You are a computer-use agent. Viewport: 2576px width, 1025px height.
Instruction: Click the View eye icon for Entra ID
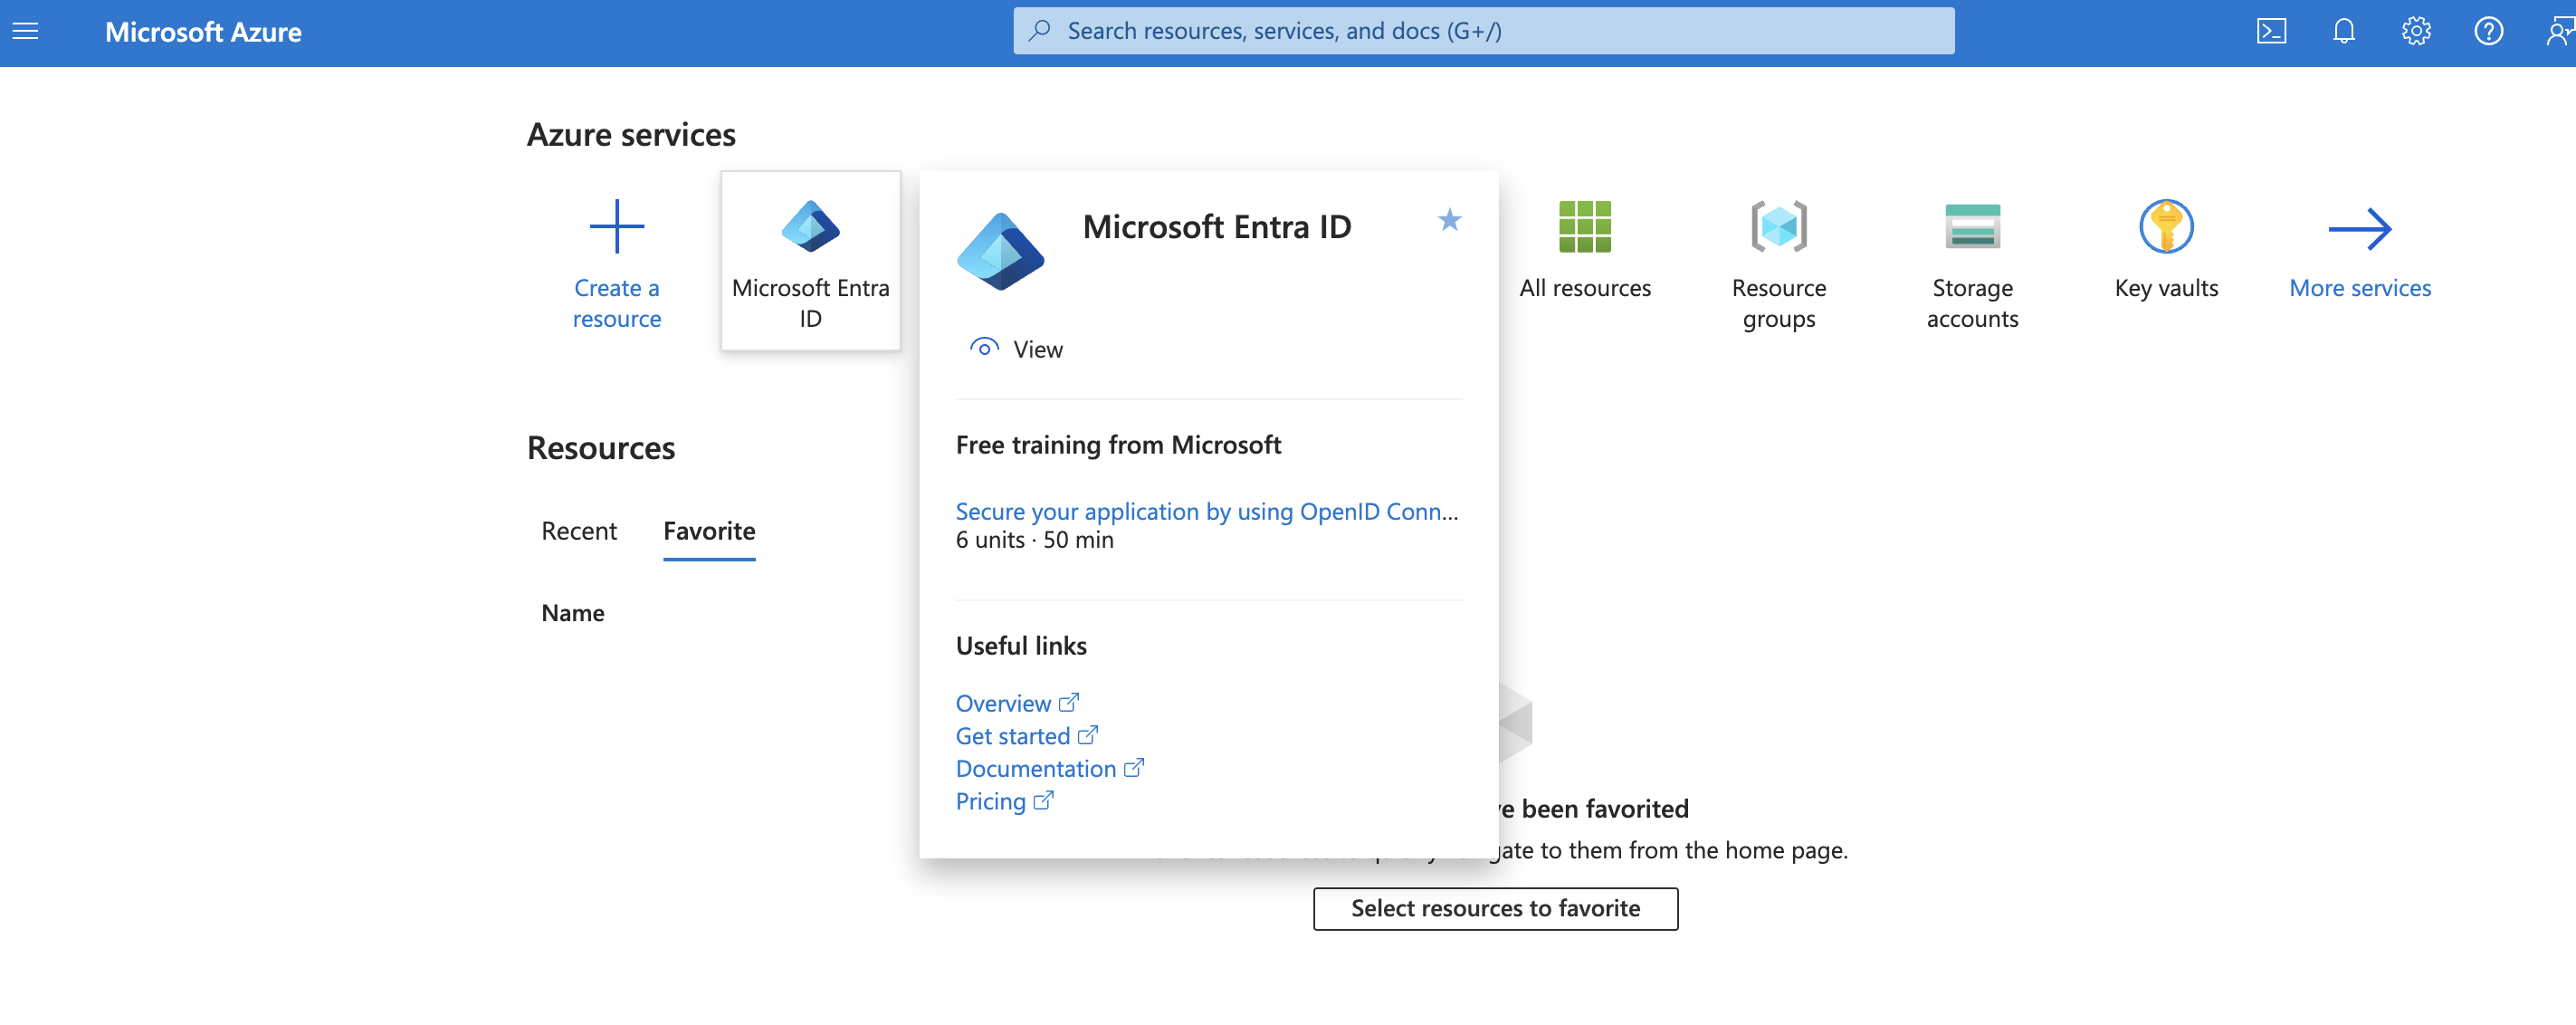[985, 346]
